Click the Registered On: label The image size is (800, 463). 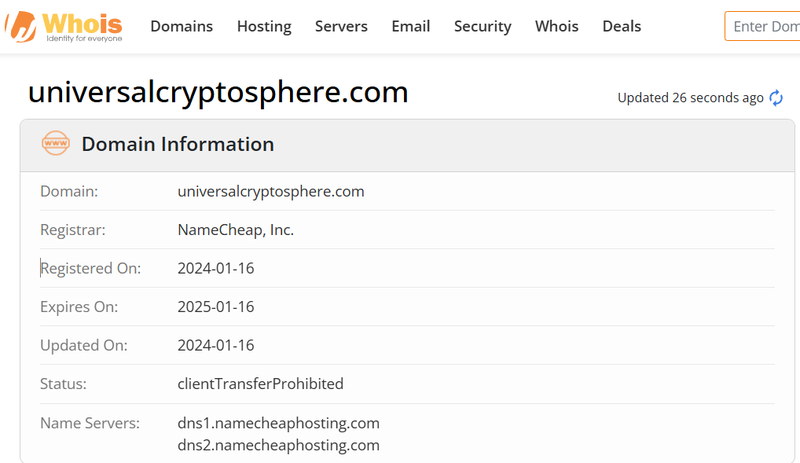[91, 269]
